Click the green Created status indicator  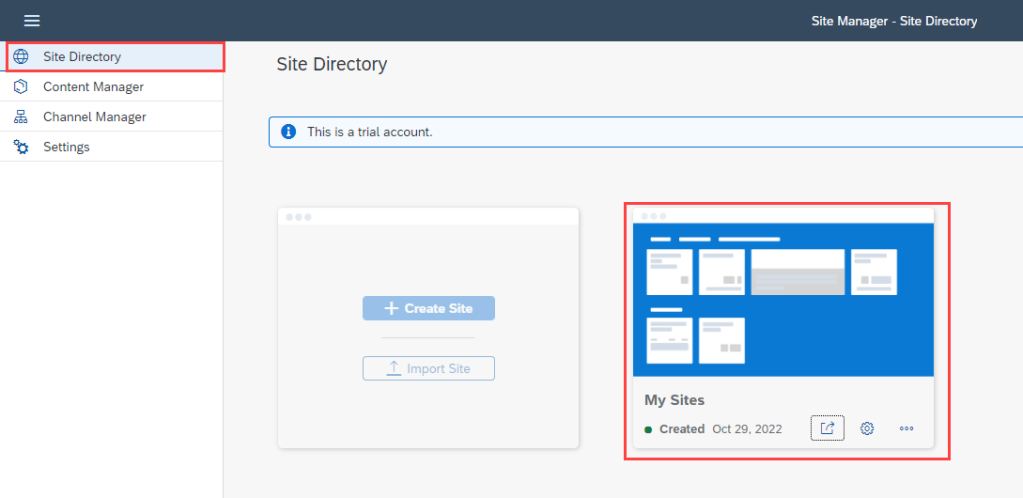(x=649, y=429)
